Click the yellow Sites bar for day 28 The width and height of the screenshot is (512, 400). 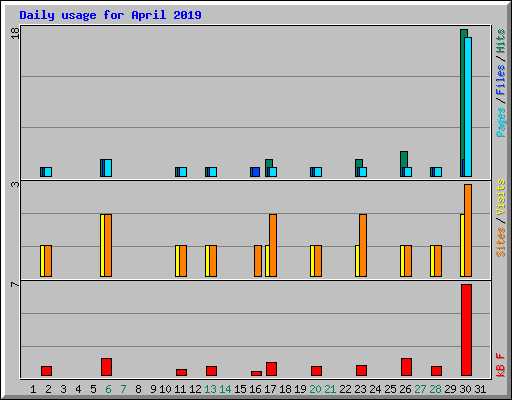(432, 261)
